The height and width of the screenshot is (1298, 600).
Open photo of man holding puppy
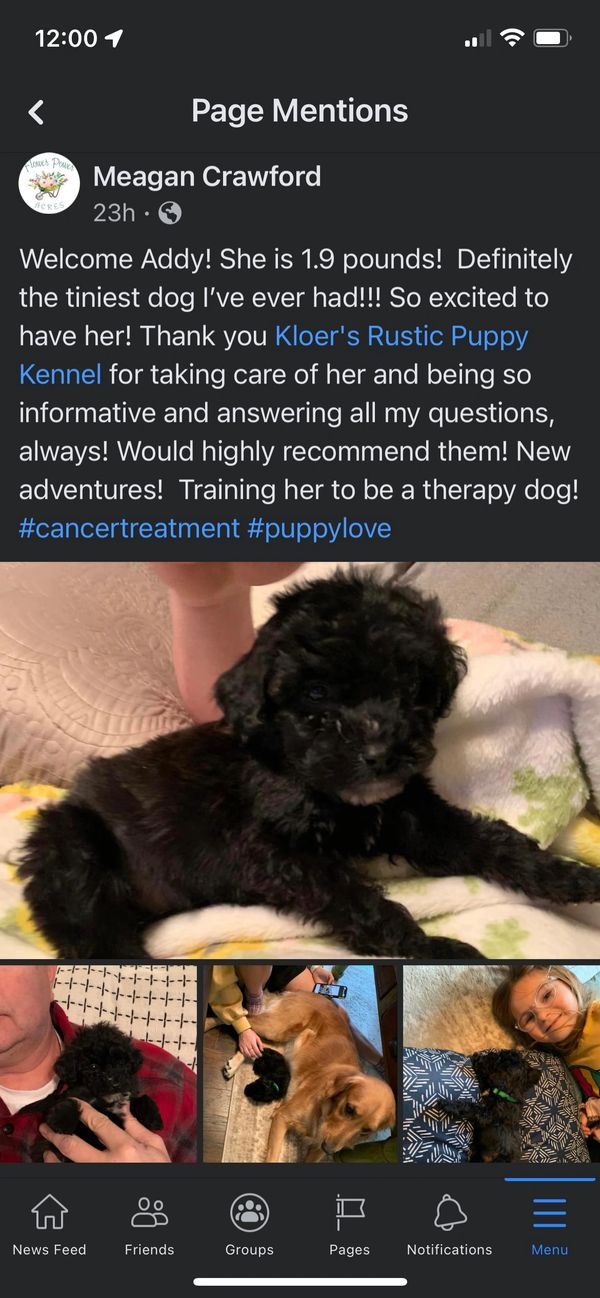pos(98,1063)
